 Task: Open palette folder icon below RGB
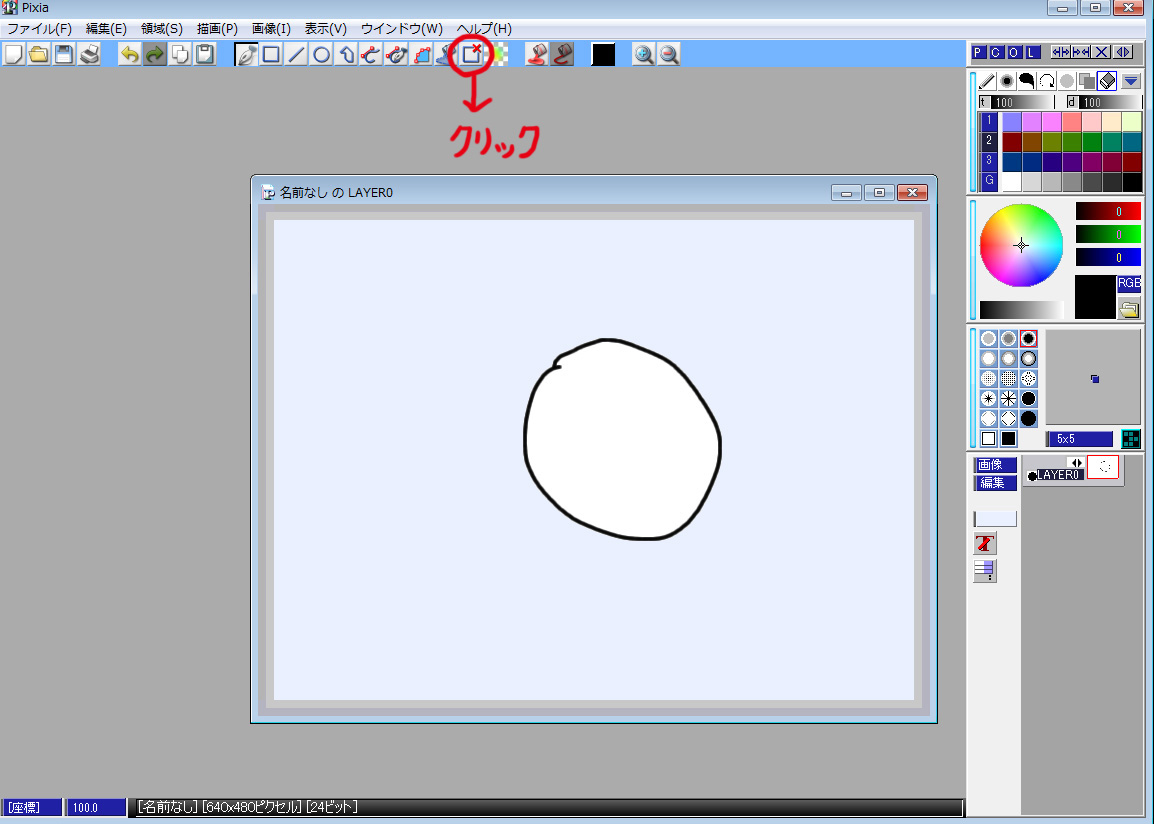pos(1129,309)
